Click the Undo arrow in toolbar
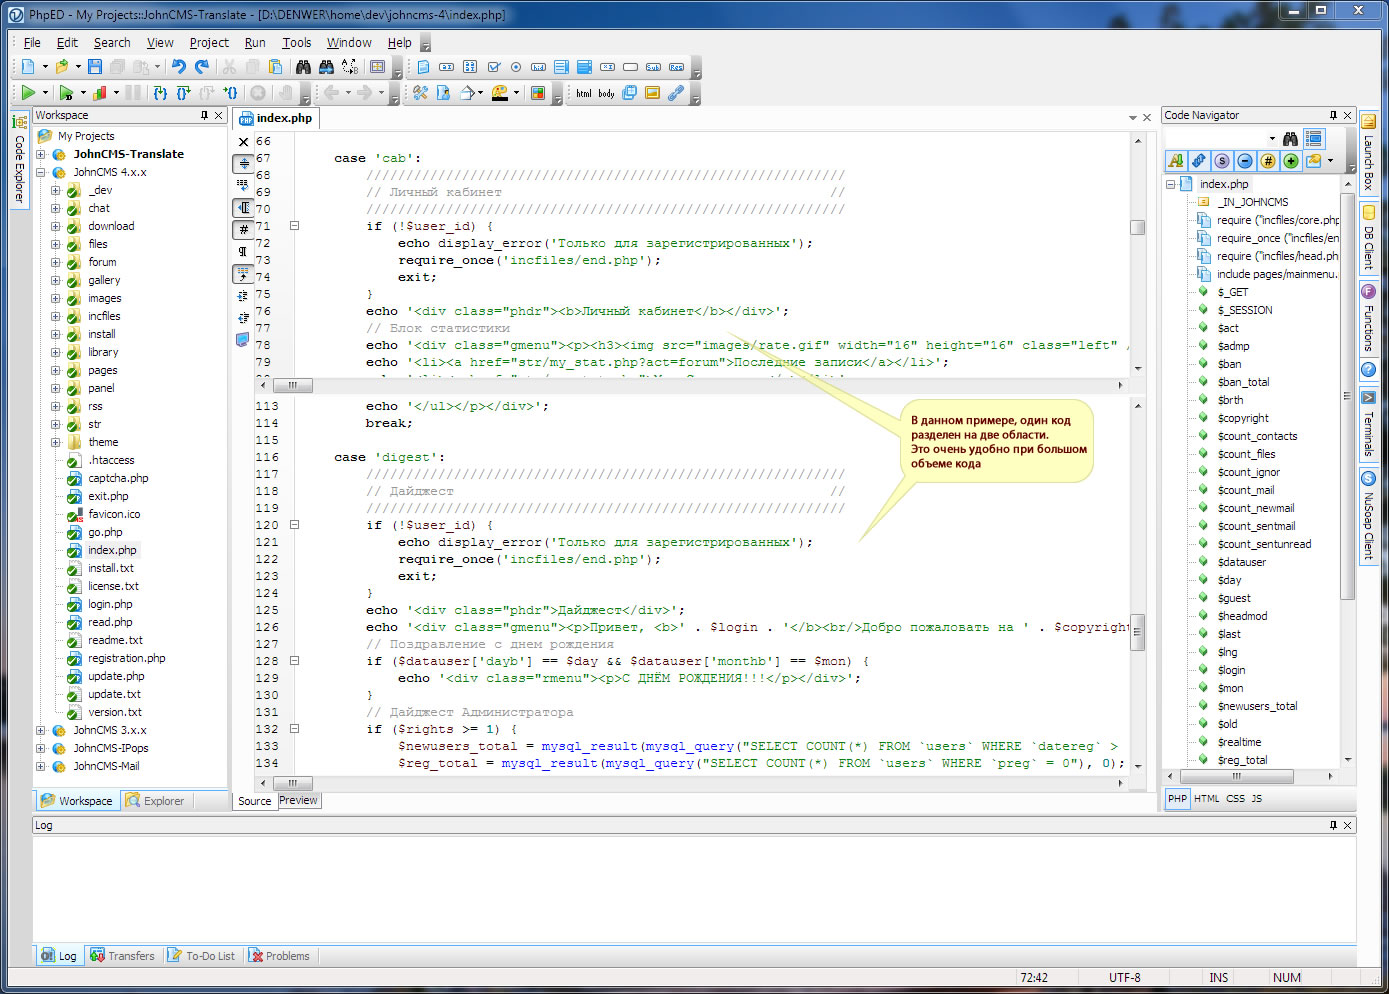 coord(178,67)
